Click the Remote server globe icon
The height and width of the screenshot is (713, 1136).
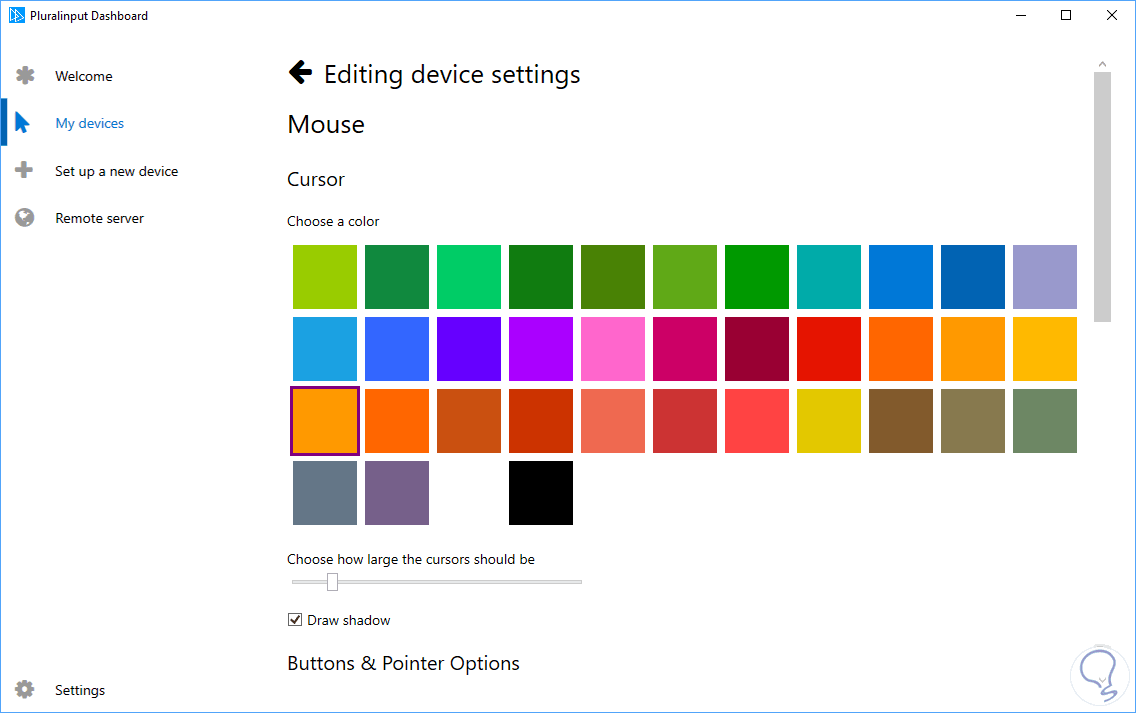25,218
